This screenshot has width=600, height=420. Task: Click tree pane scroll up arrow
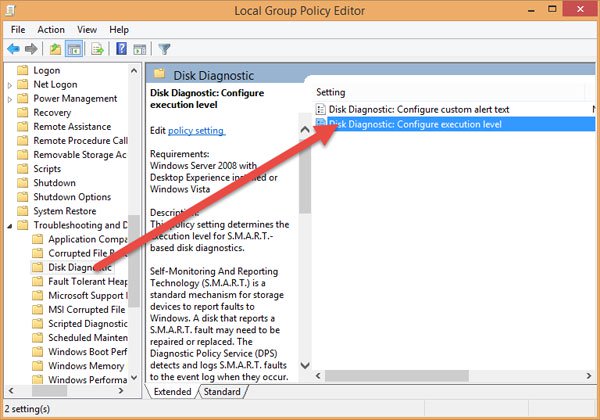134,70
